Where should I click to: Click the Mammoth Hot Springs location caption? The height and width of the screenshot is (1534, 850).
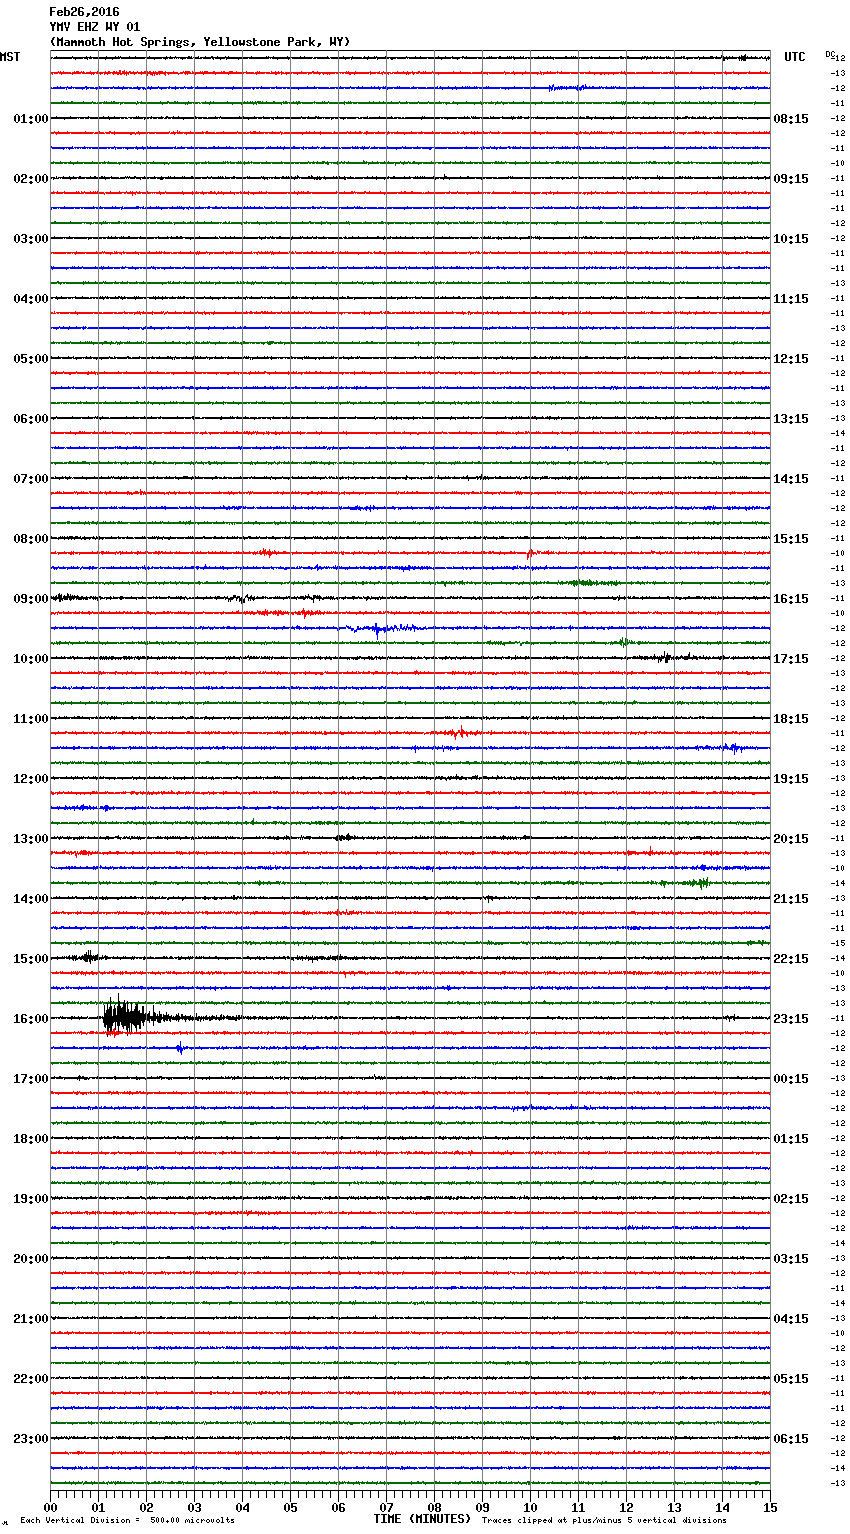click(x=200, y=42)
